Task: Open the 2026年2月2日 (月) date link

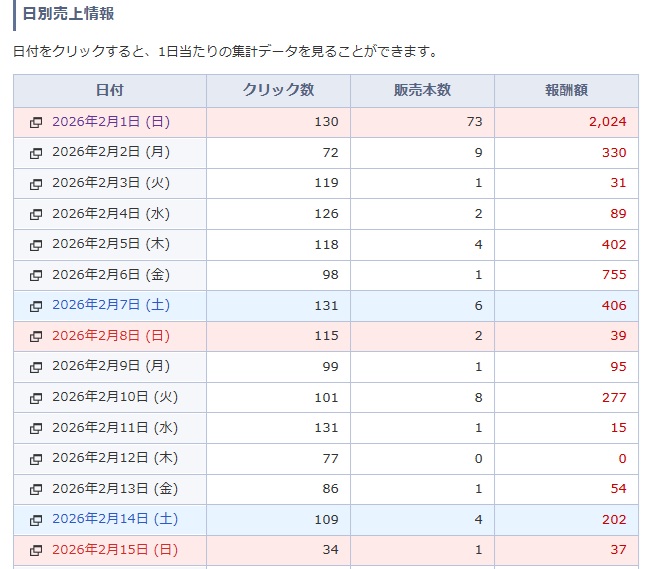Action: pyautogui.click(x=111, y=152)
